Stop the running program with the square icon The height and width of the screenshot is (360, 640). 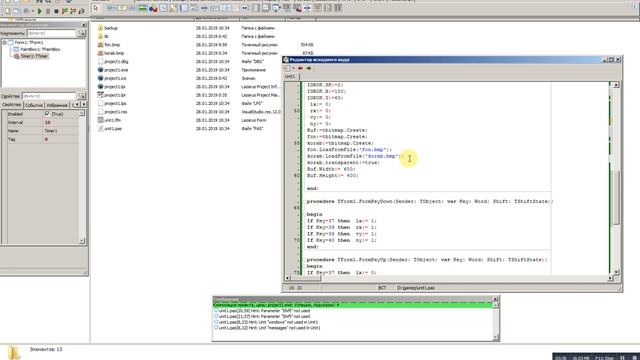[x=56, y=11]
